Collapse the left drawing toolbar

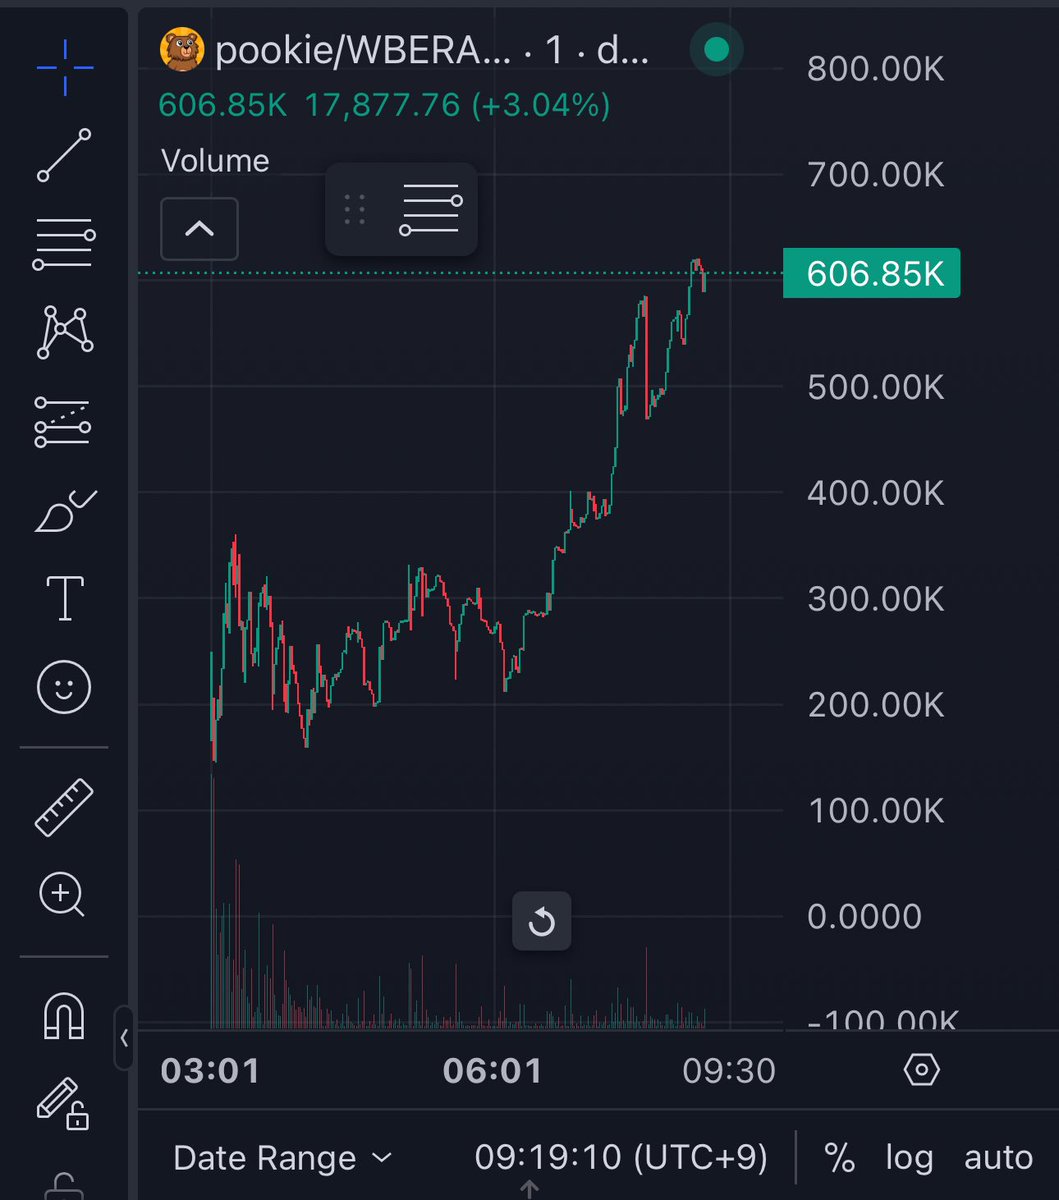[x=124, y=1037]
